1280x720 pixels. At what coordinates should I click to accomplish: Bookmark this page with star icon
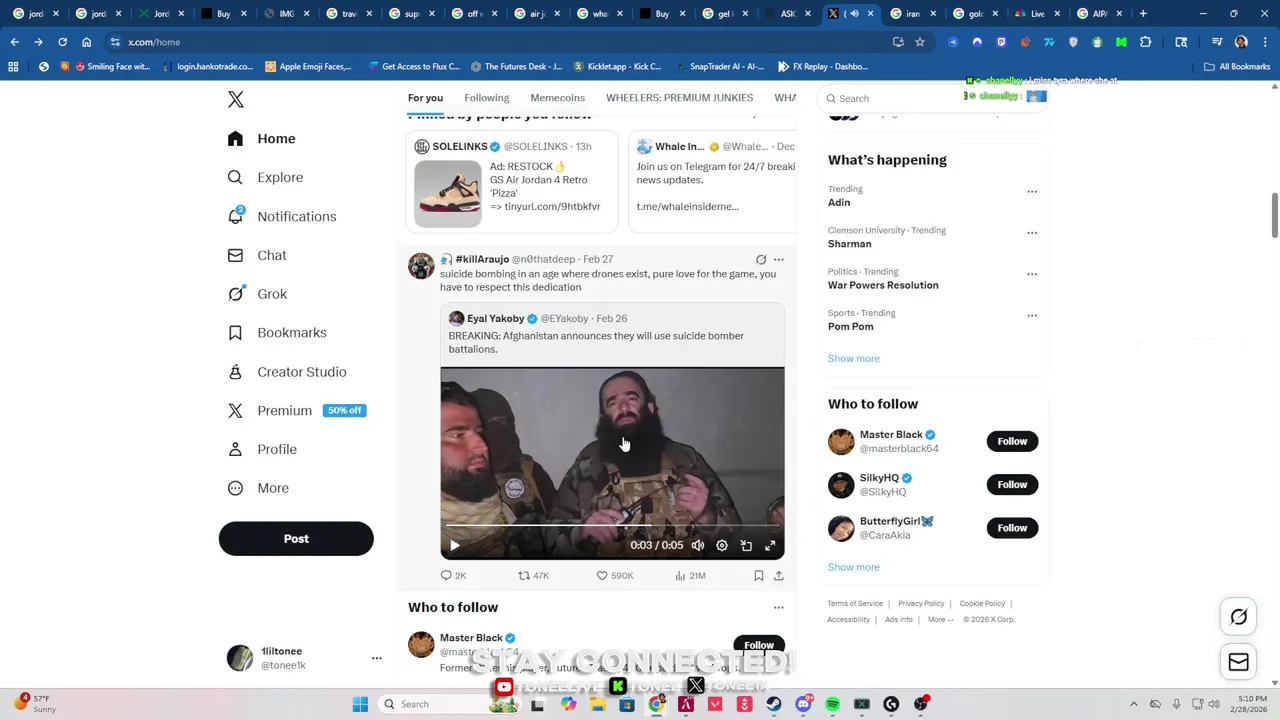pos(920,42)
